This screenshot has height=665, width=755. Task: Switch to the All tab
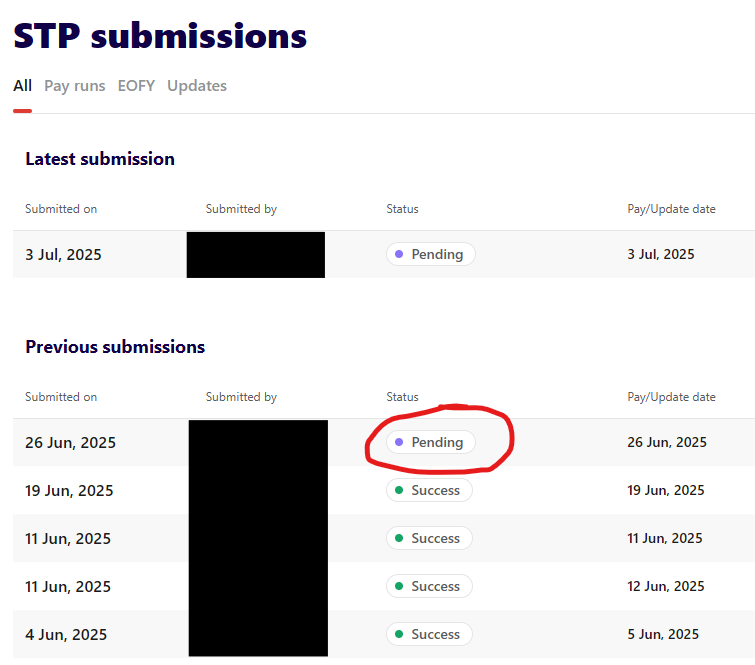(22, 86)
